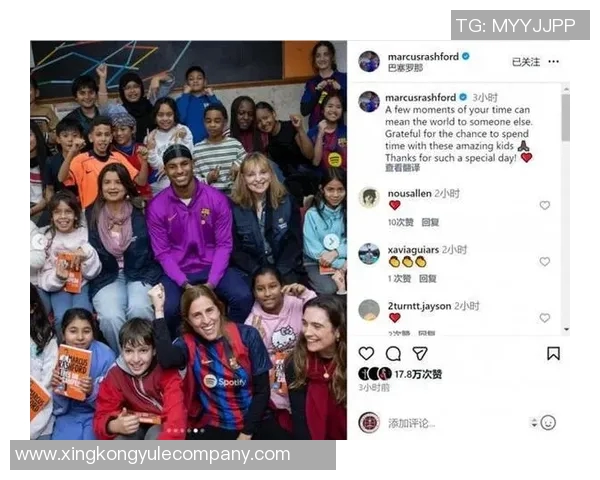Open the three-dot more options menu
The height and width of the screenshot is (480, 600).
click(x=553, y=61)
